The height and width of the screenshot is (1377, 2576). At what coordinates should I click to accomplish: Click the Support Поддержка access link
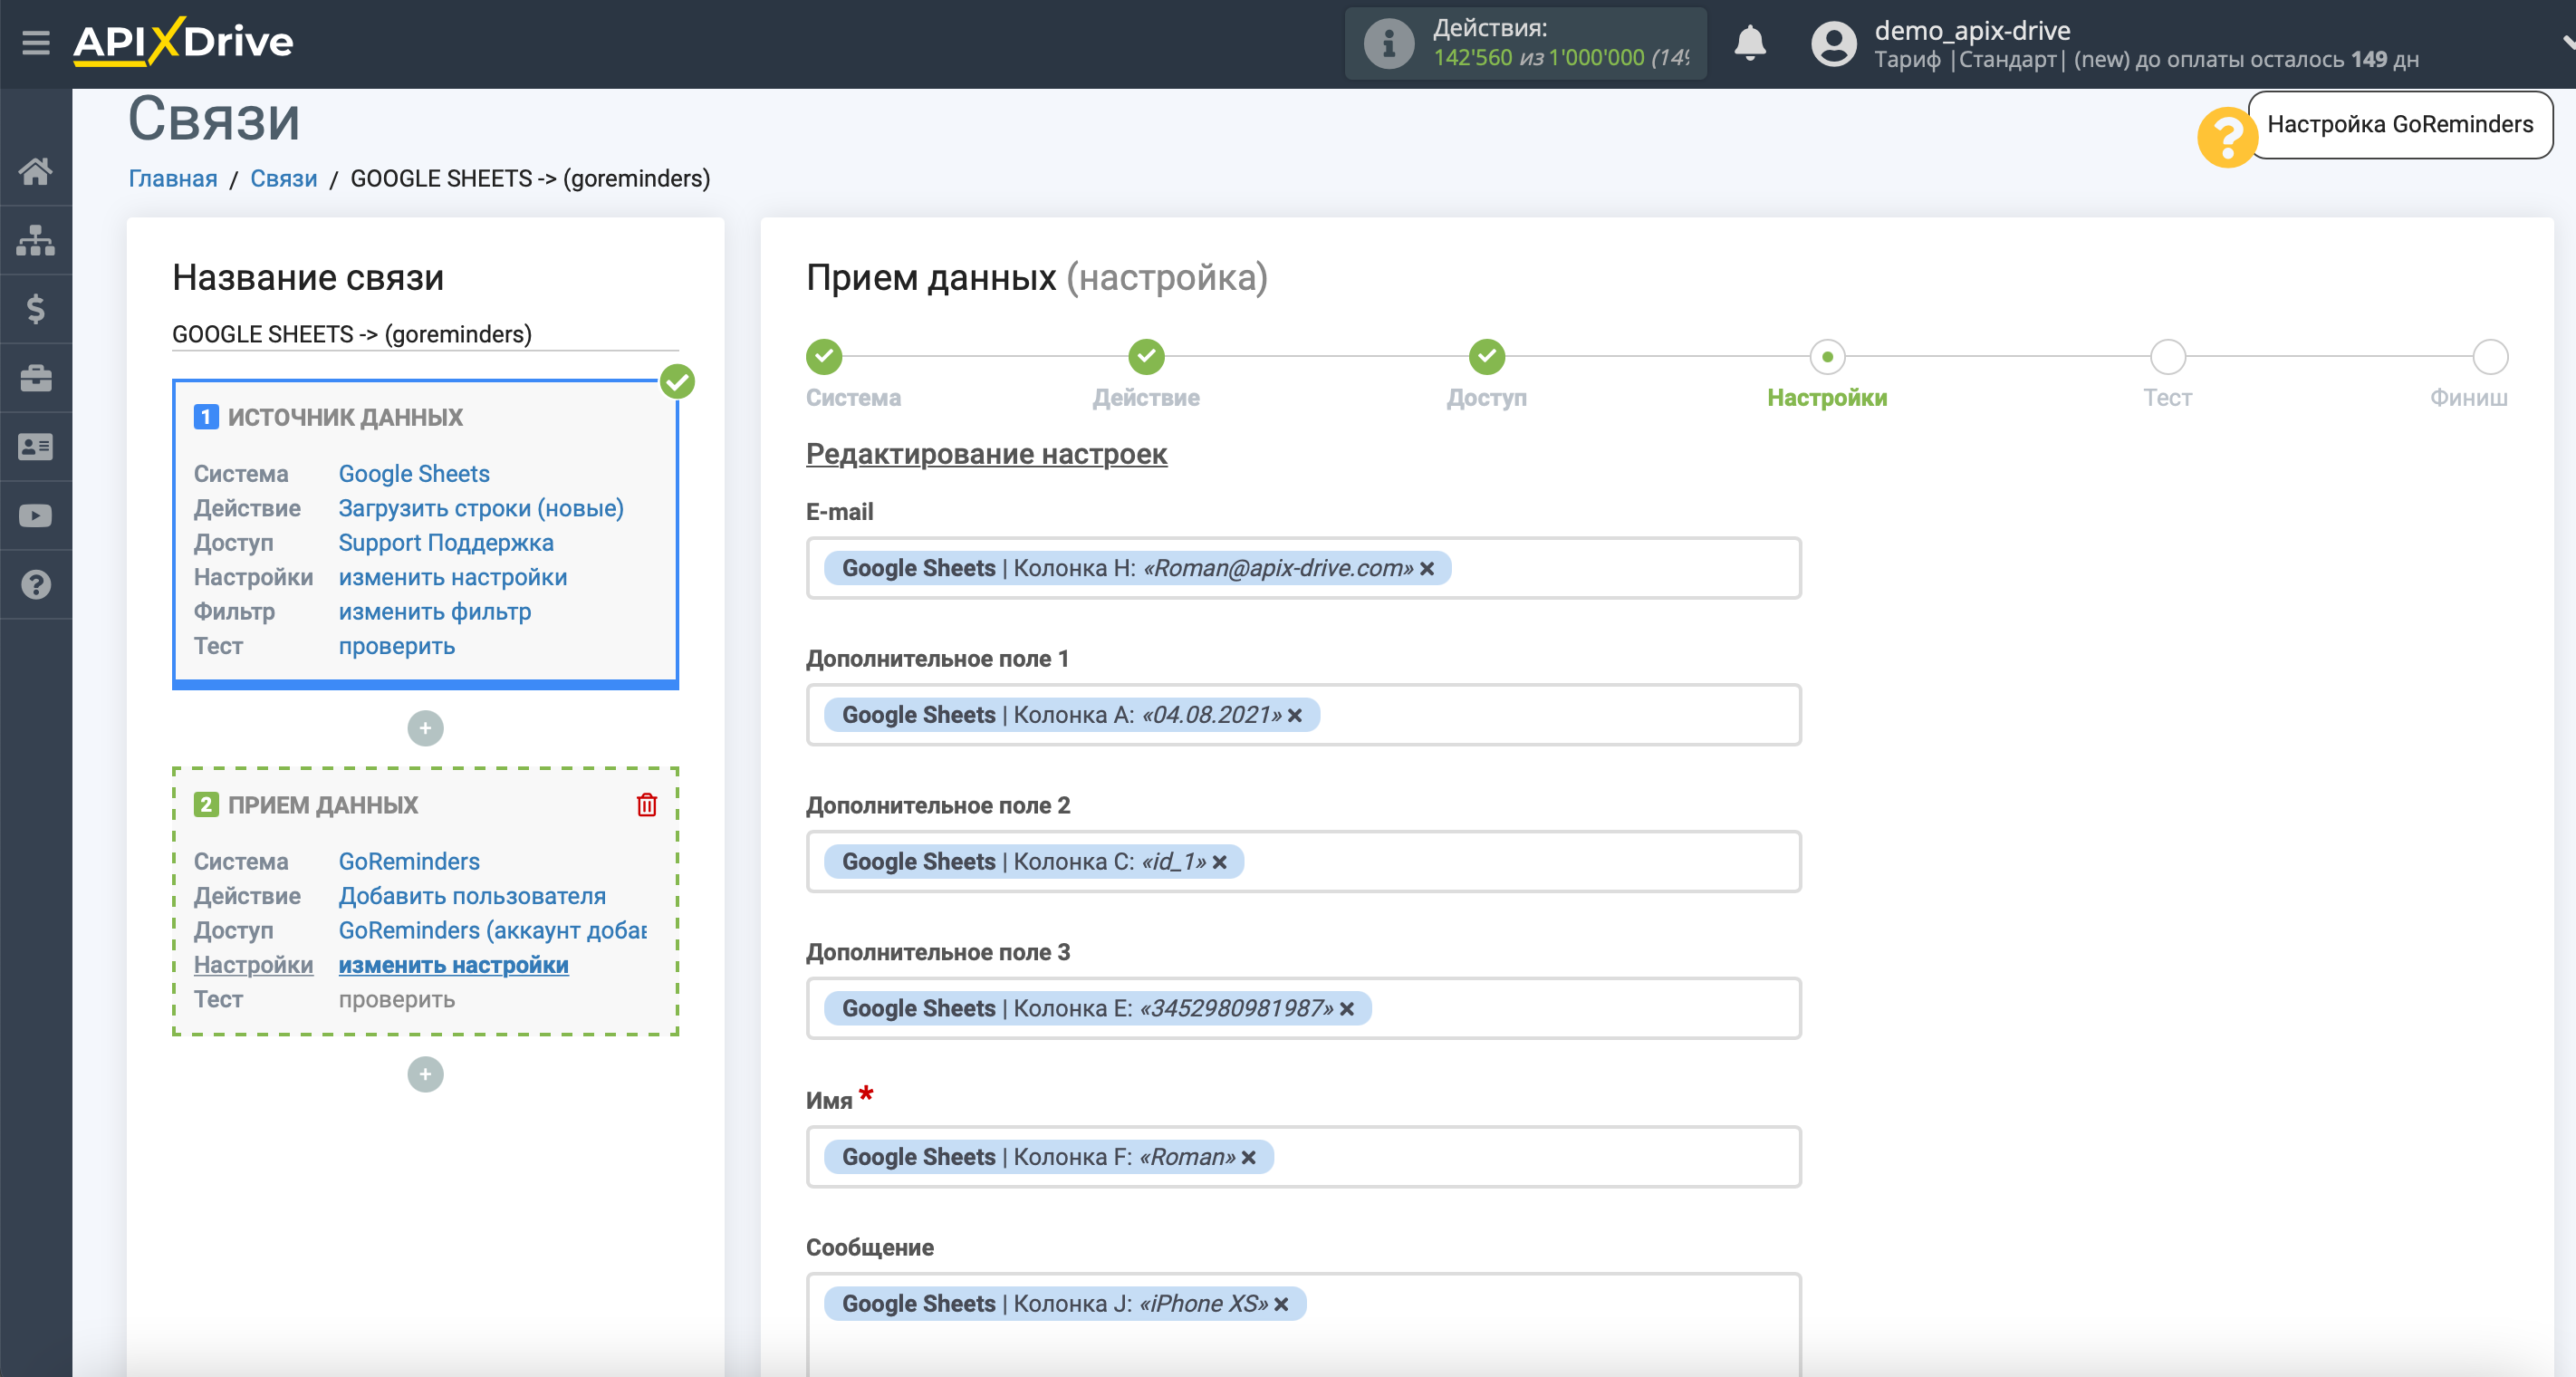446,543
